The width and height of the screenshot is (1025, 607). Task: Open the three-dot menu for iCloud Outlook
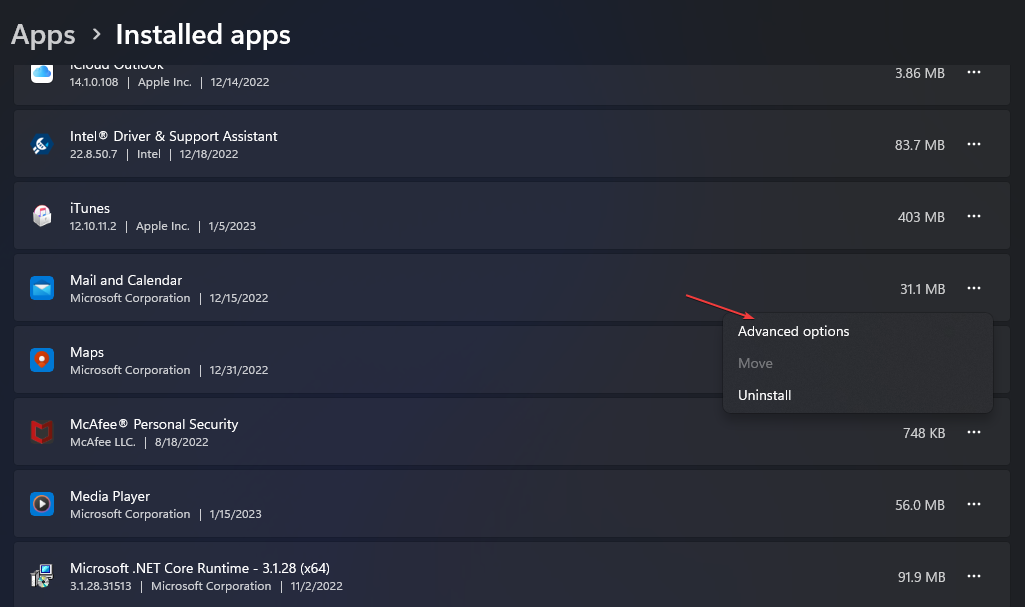pos(973,73)
